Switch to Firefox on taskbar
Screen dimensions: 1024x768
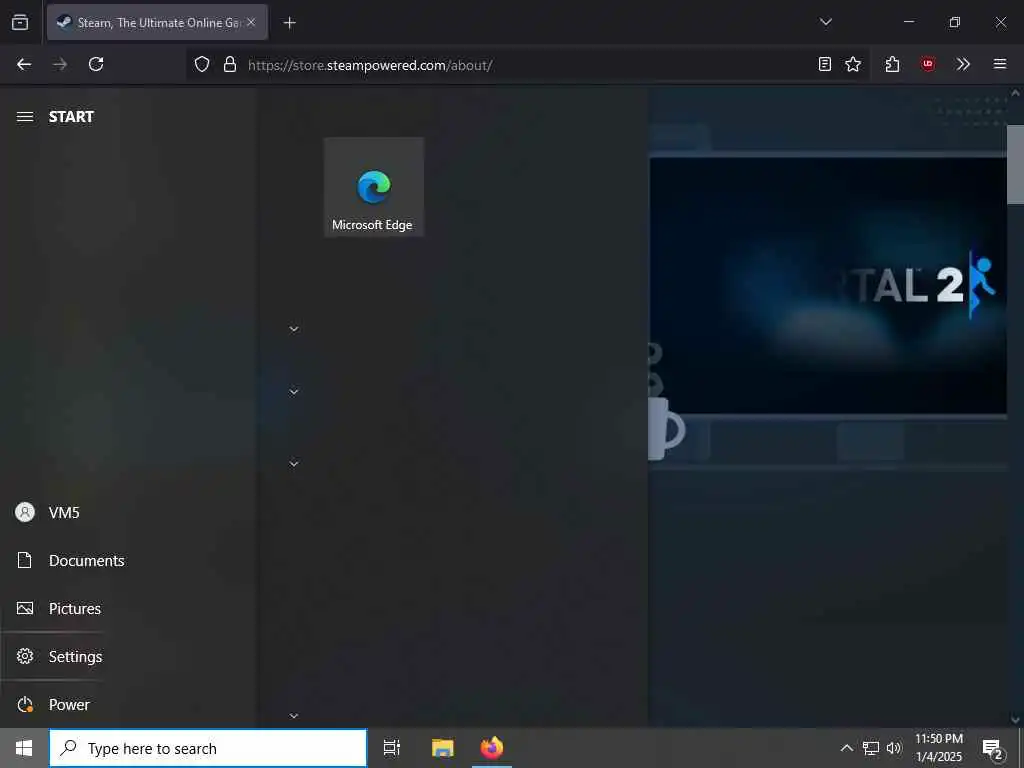[492, 748]
